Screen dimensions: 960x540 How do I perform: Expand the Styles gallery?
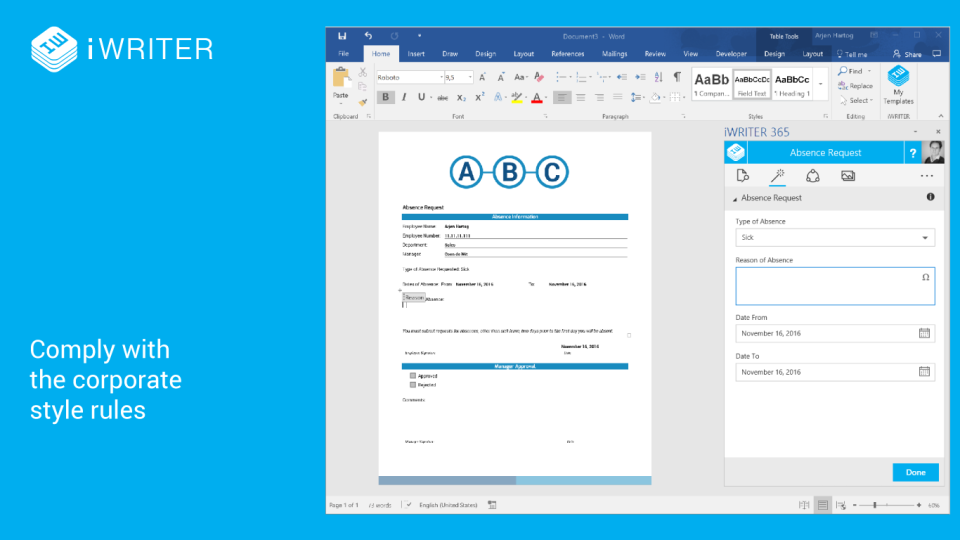click(820, 84)
